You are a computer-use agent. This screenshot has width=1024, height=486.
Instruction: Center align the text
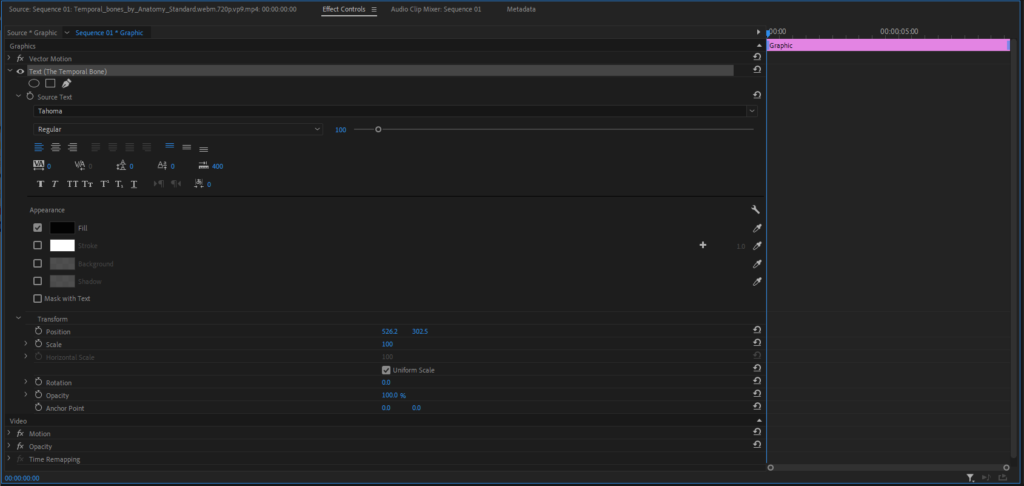pyautogui.click(x=56, y=147)
